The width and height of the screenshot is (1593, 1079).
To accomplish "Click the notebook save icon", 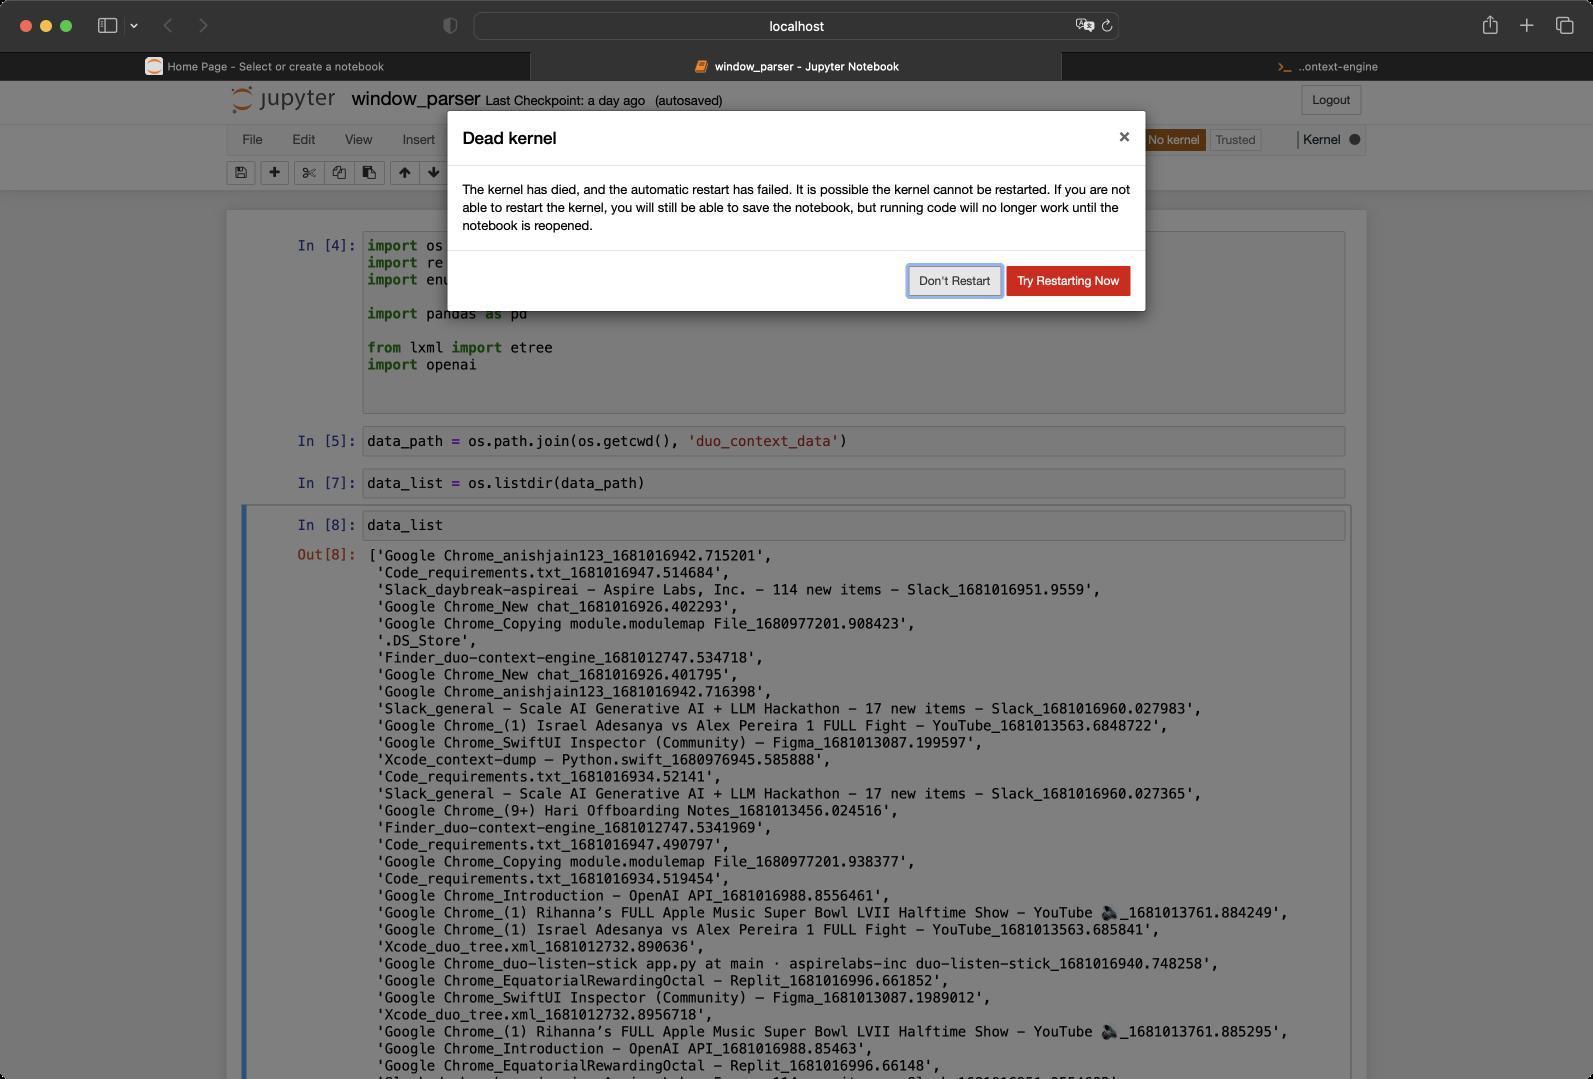I will coord(241,172).
